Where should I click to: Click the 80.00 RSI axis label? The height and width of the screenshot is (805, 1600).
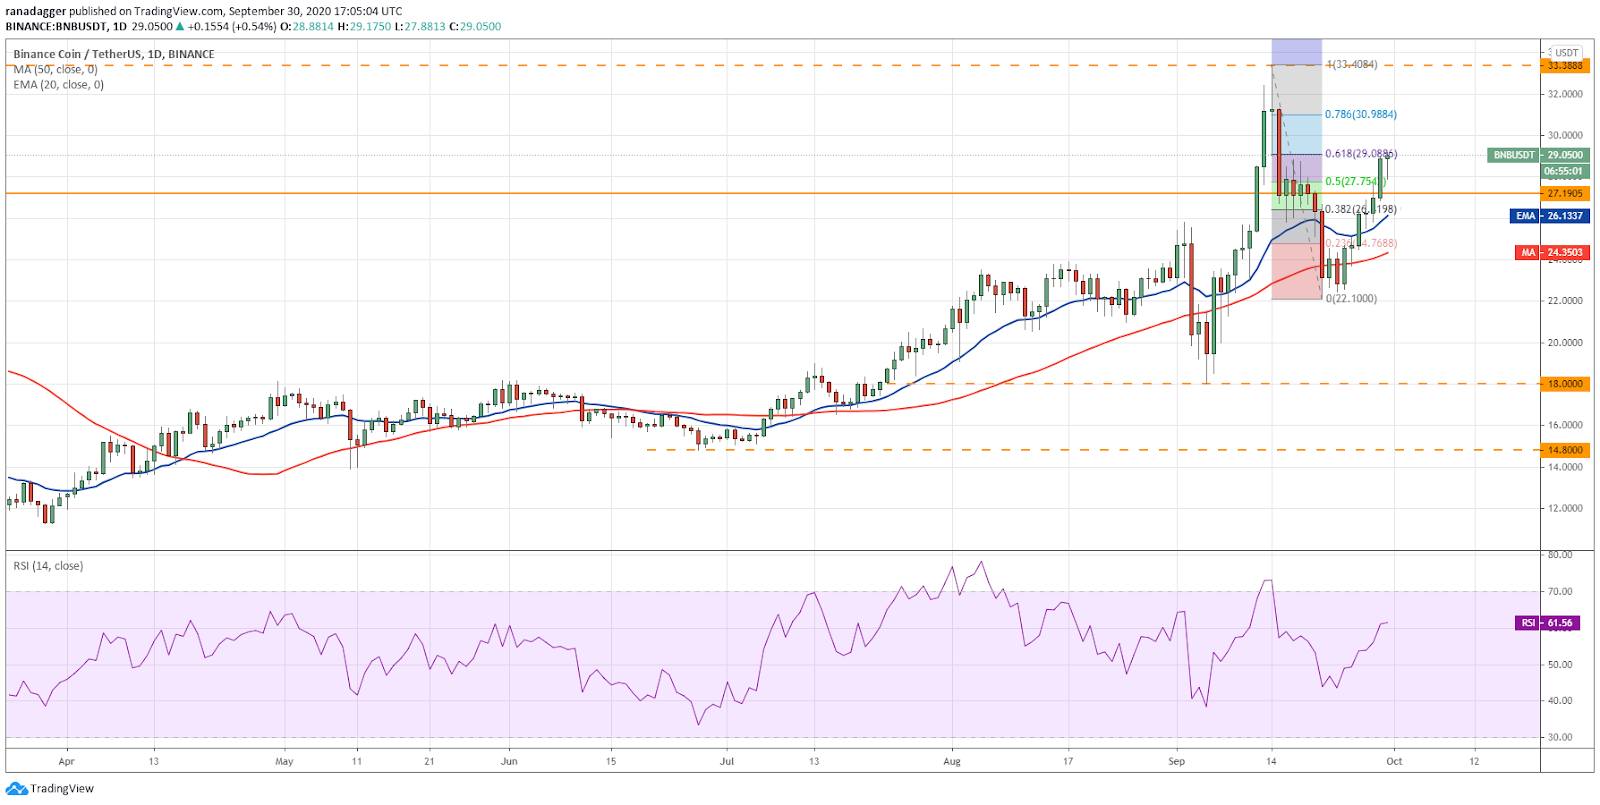pyautogui.click(x=1560, y=555)
